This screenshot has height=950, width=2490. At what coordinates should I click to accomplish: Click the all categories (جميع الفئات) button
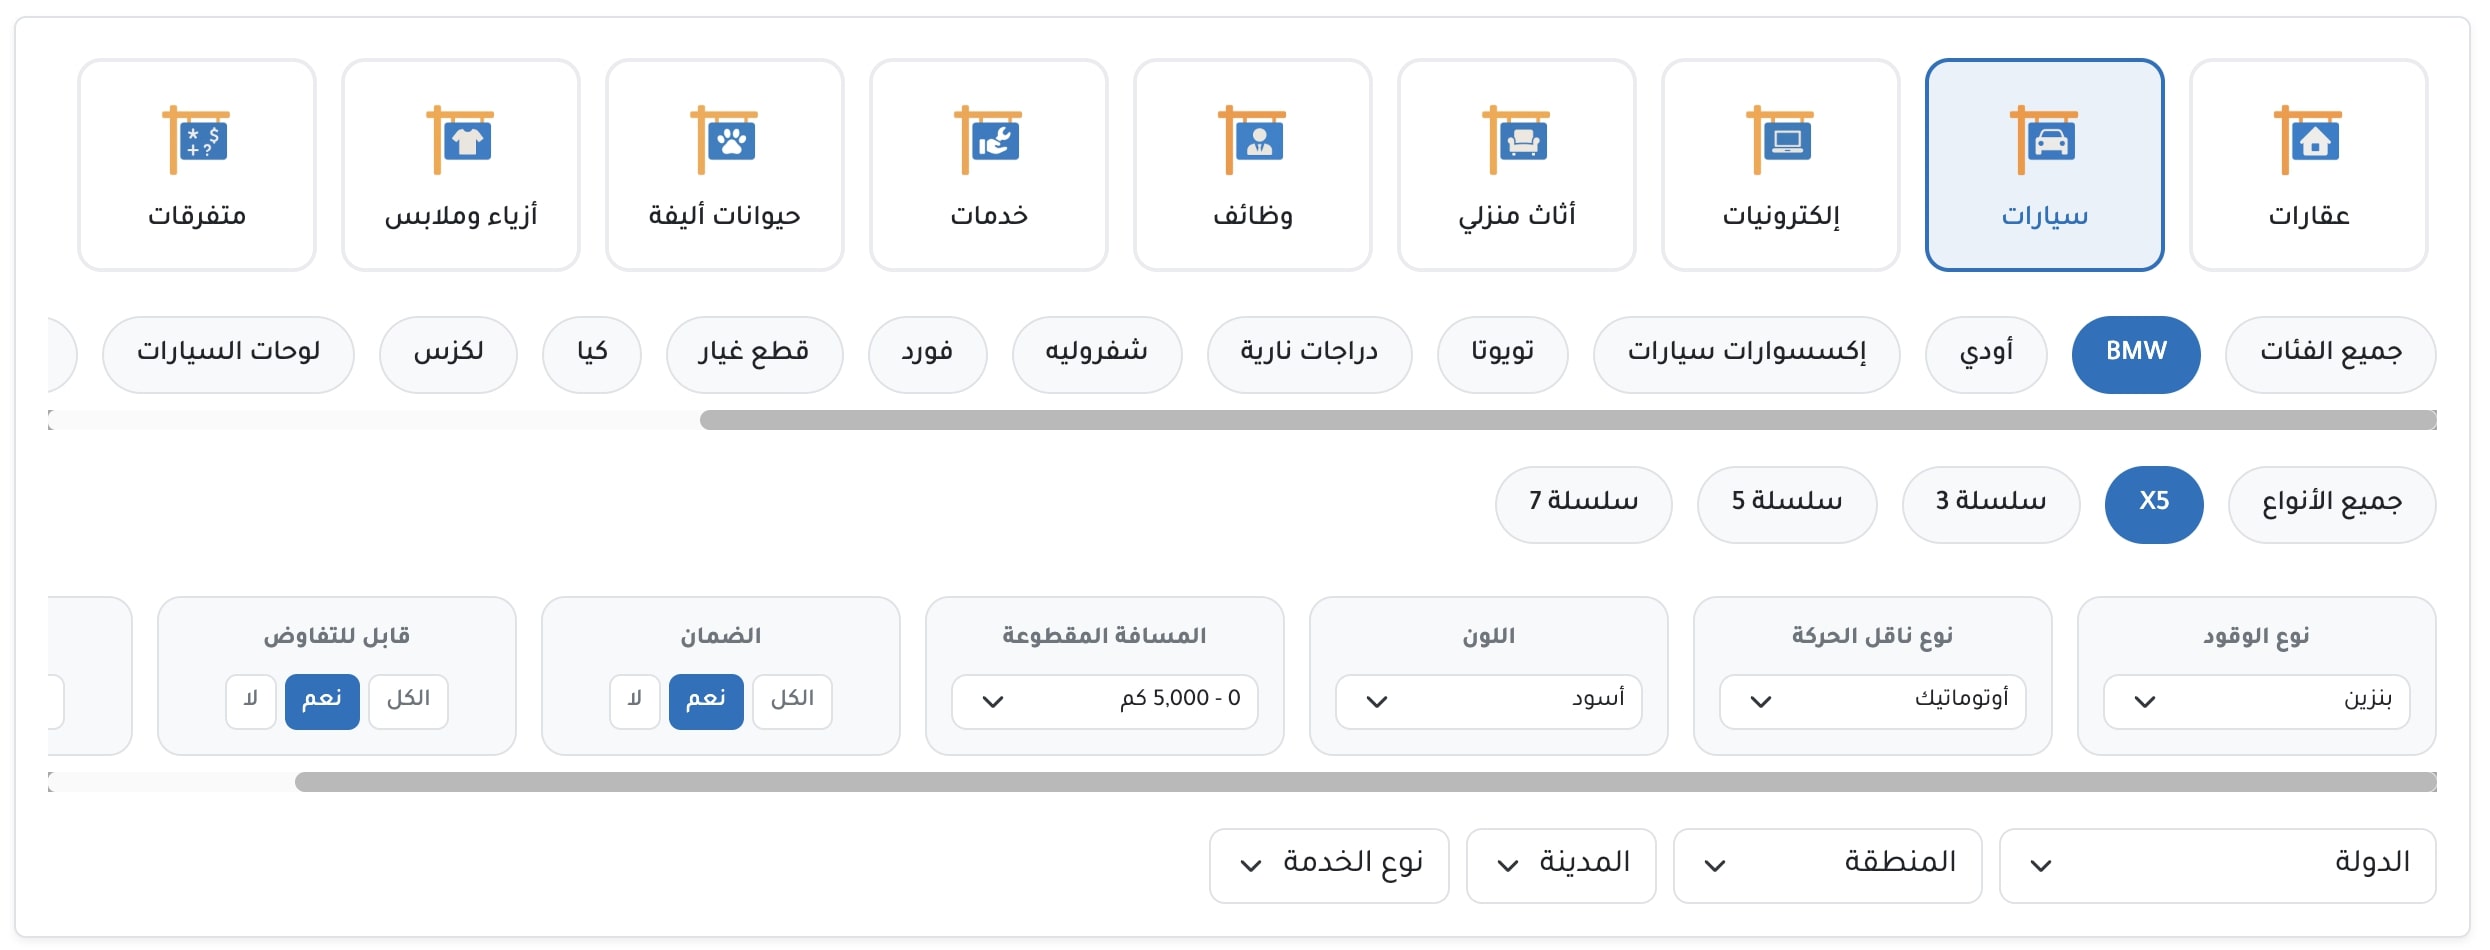[x=2330, y=354]
